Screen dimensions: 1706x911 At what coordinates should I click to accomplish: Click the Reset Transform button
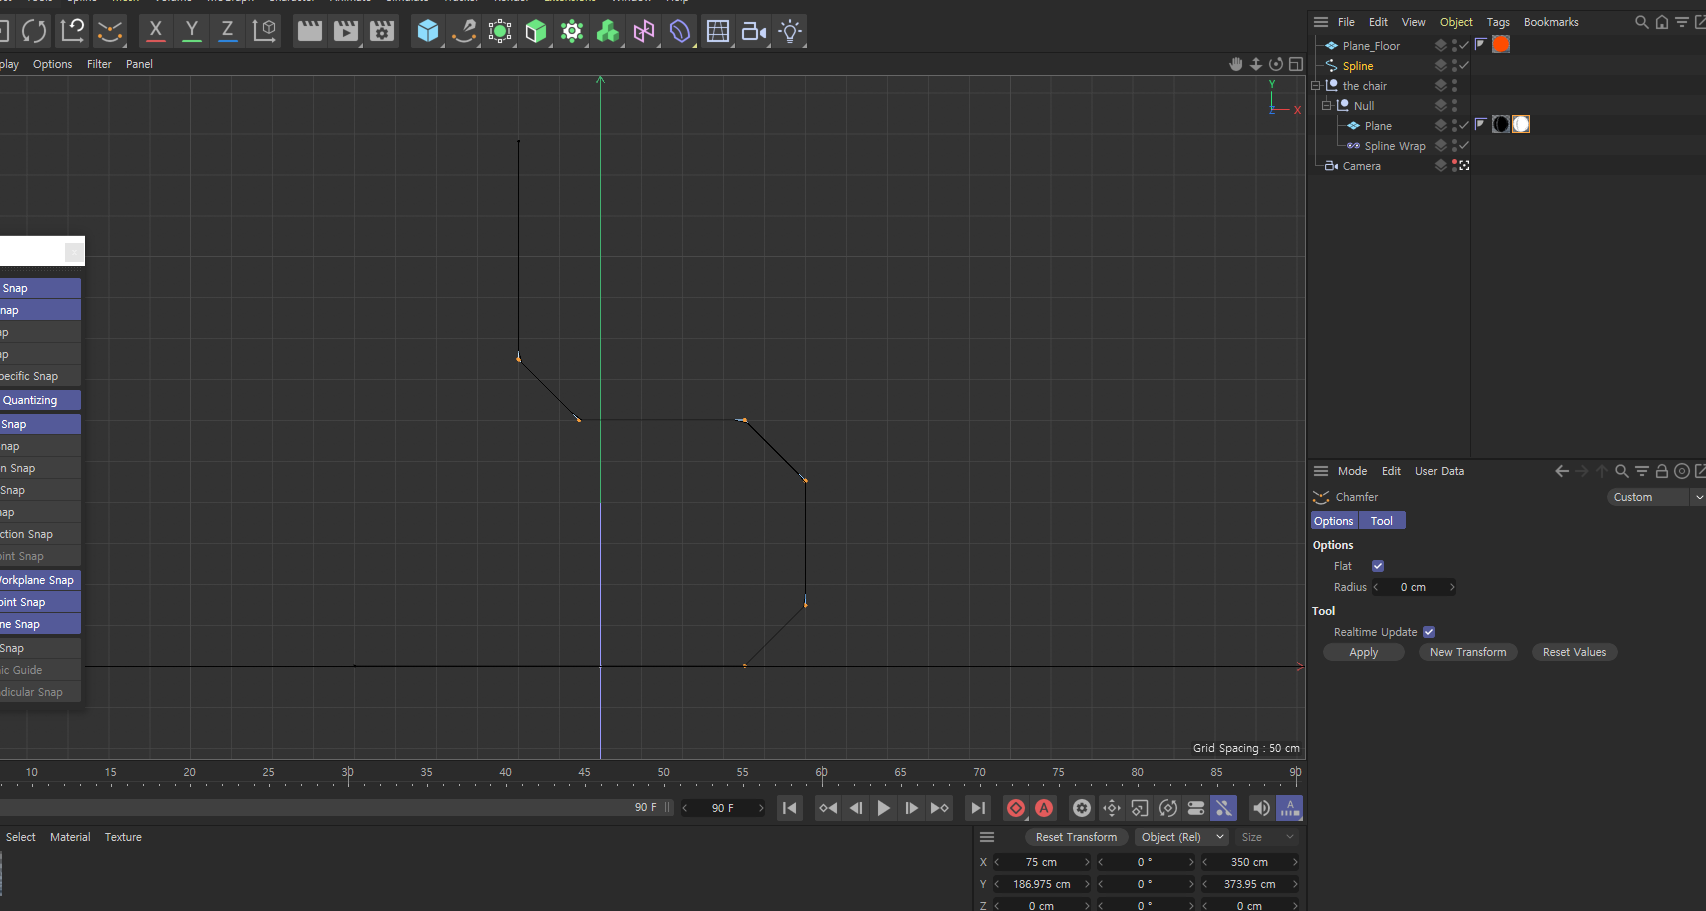click(x=1076, y=837)
